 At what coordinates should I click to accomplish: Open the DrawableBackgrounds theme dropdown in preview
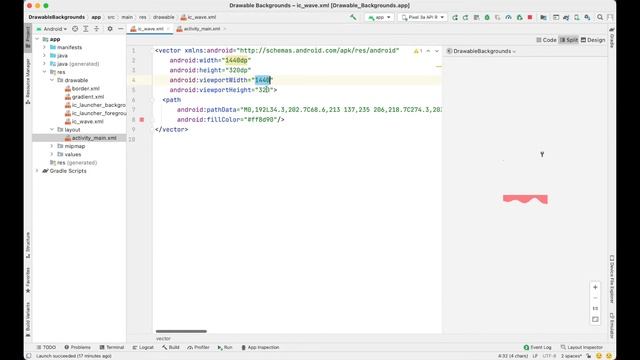481,51
